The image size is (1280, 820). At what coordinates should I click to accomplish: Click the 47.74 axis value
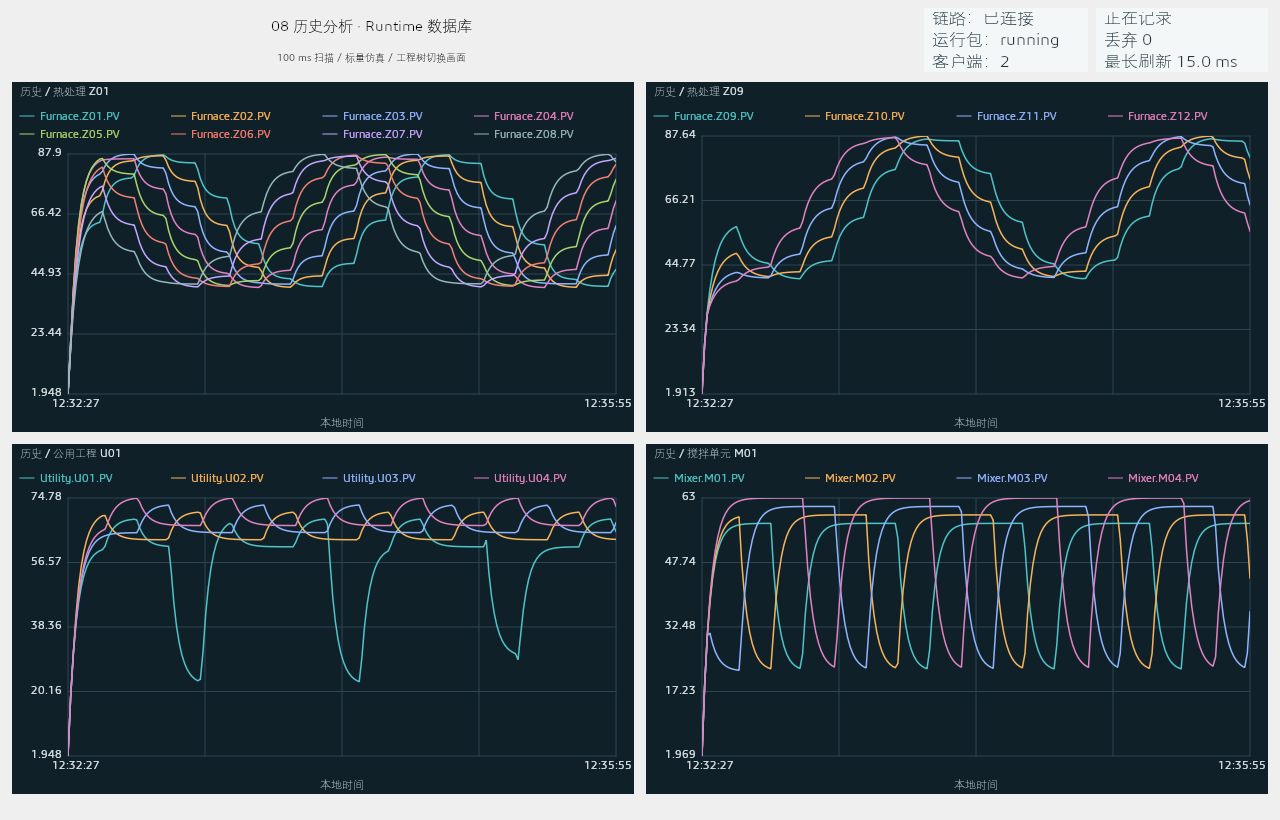[x=680, y=562]
